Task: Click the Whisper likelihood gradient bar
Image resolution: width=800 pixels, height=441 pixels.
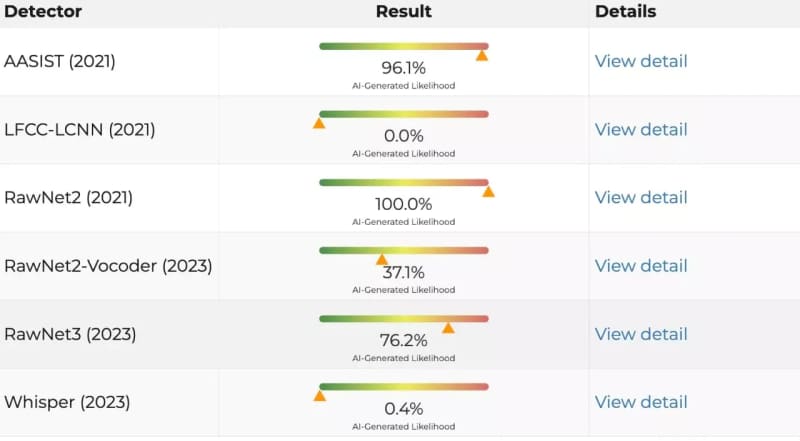Action: 403,386
